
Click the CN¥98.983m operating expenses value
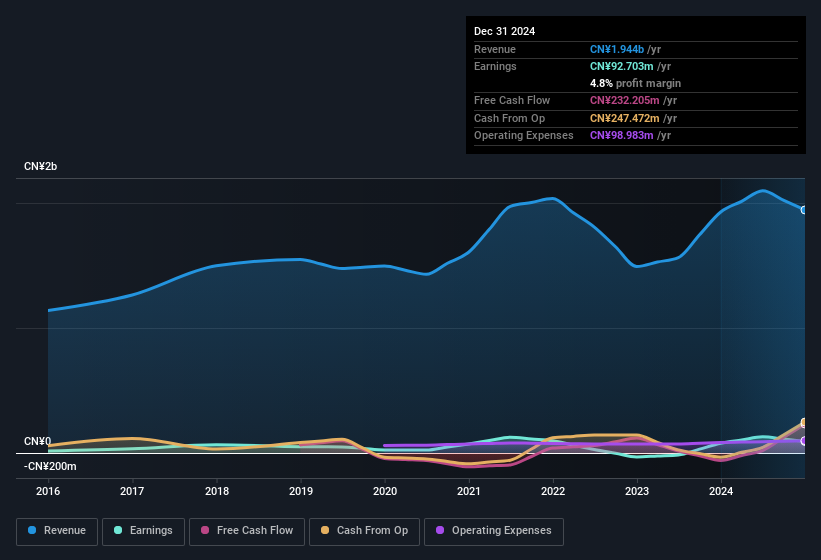coord(622,136)
